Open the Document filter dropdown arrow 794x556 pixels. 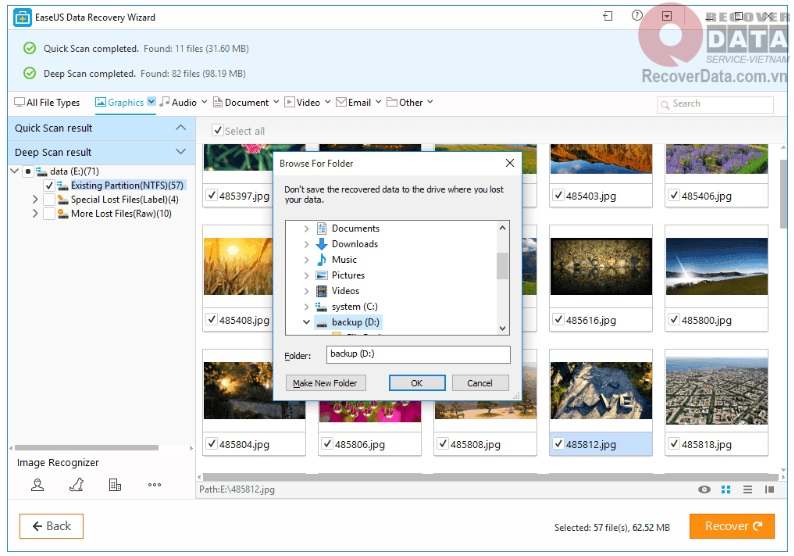click(276, 102)
